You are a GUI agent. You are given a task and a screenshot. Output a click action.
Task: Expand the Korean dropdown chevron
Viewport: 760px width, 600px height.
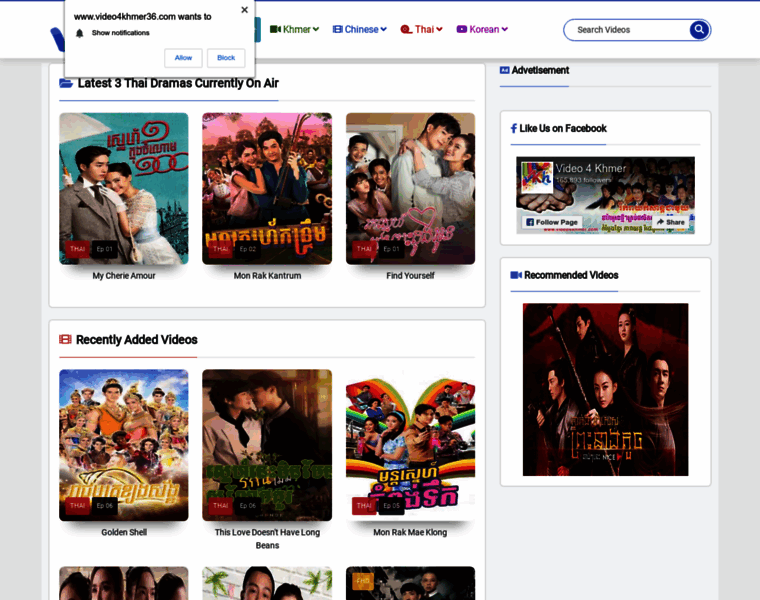505,30
